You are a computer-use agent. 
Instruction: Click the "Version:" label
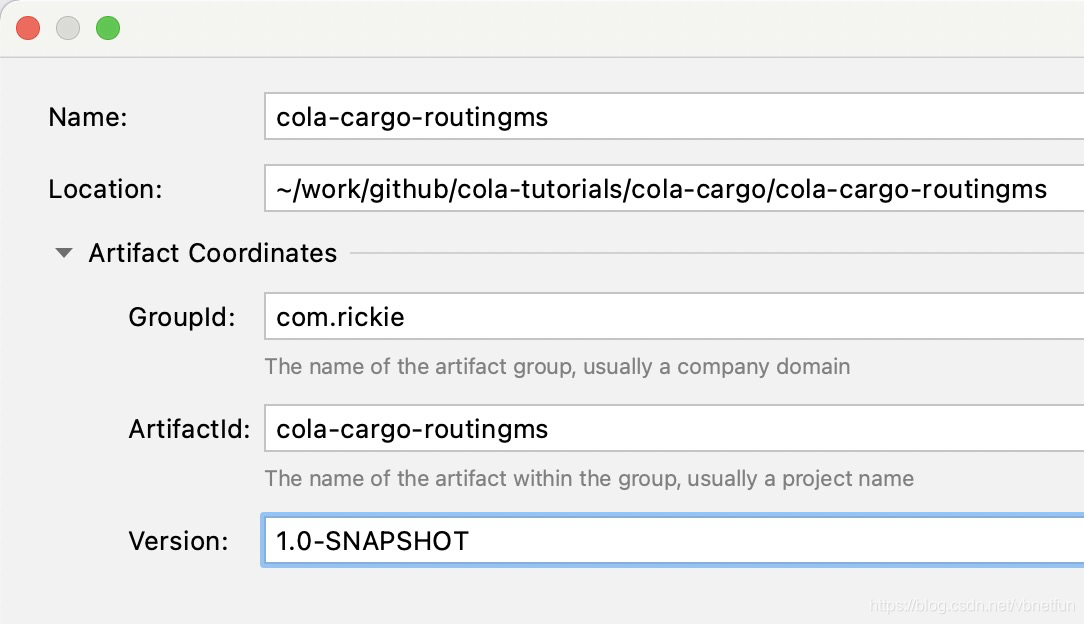[178, 541]
